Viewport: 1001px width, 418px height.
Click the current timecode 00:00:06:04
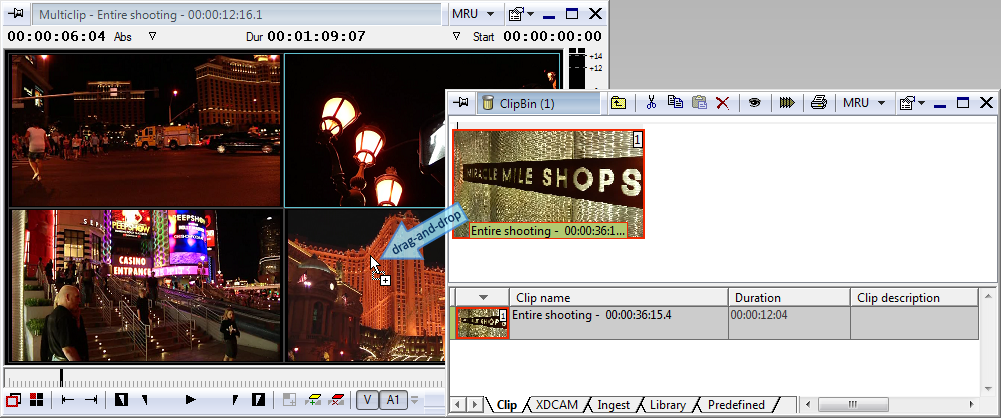(57, 36)
